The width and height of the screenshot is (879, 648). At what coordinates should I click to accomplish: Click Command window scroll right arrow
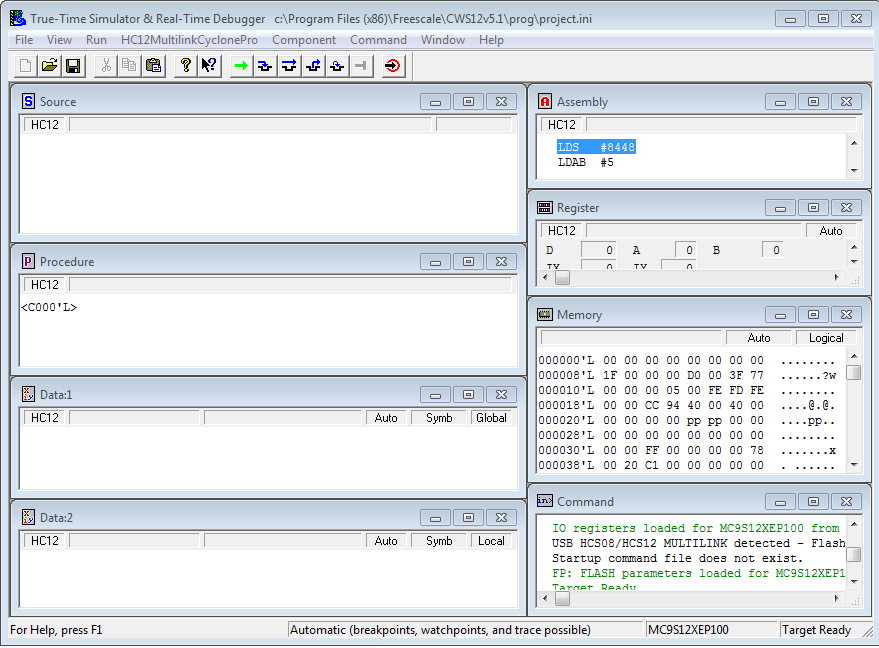click(x=836, y=598)
